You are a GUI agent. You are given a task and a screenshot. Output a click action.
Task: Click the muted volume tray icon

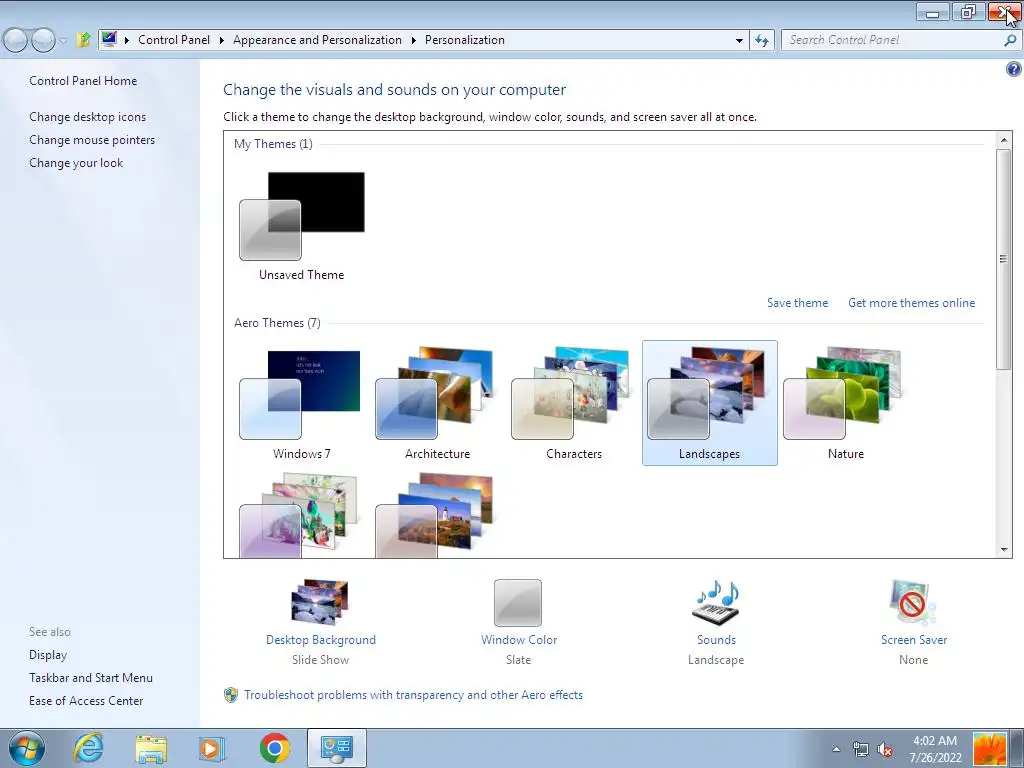[x=886, y=749]
